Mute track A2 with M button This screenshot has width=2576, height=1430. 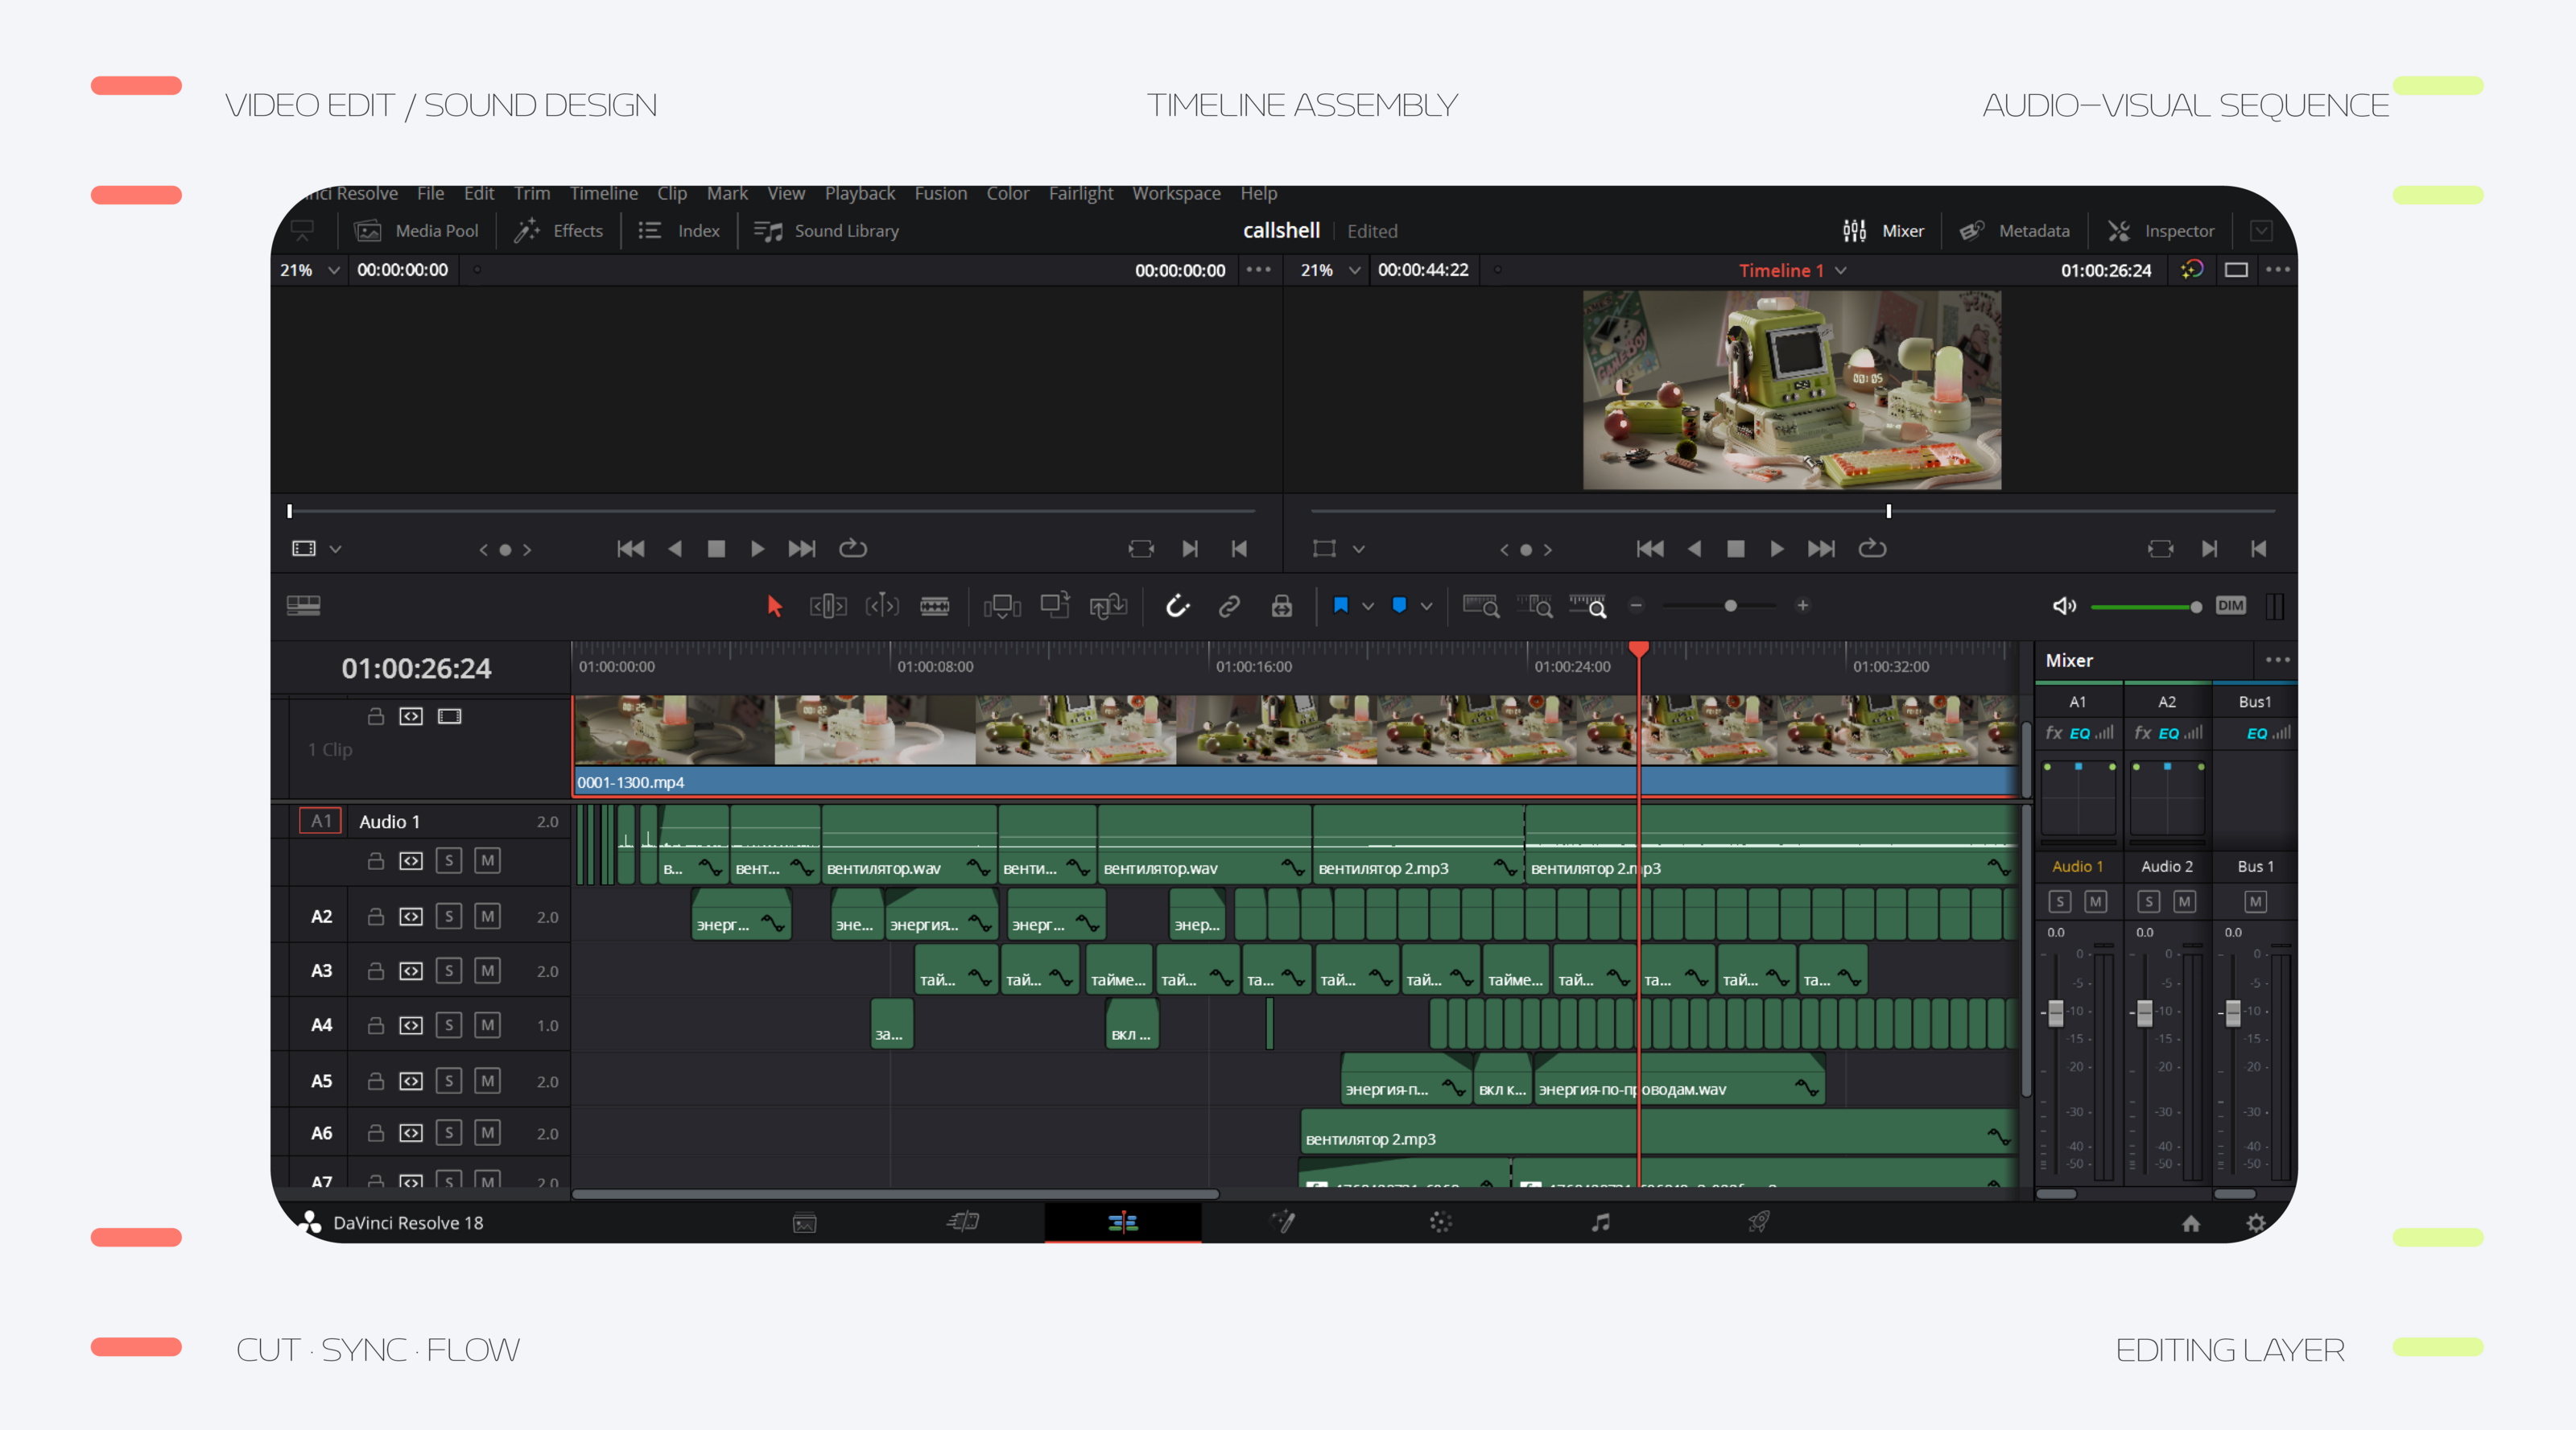487,916
